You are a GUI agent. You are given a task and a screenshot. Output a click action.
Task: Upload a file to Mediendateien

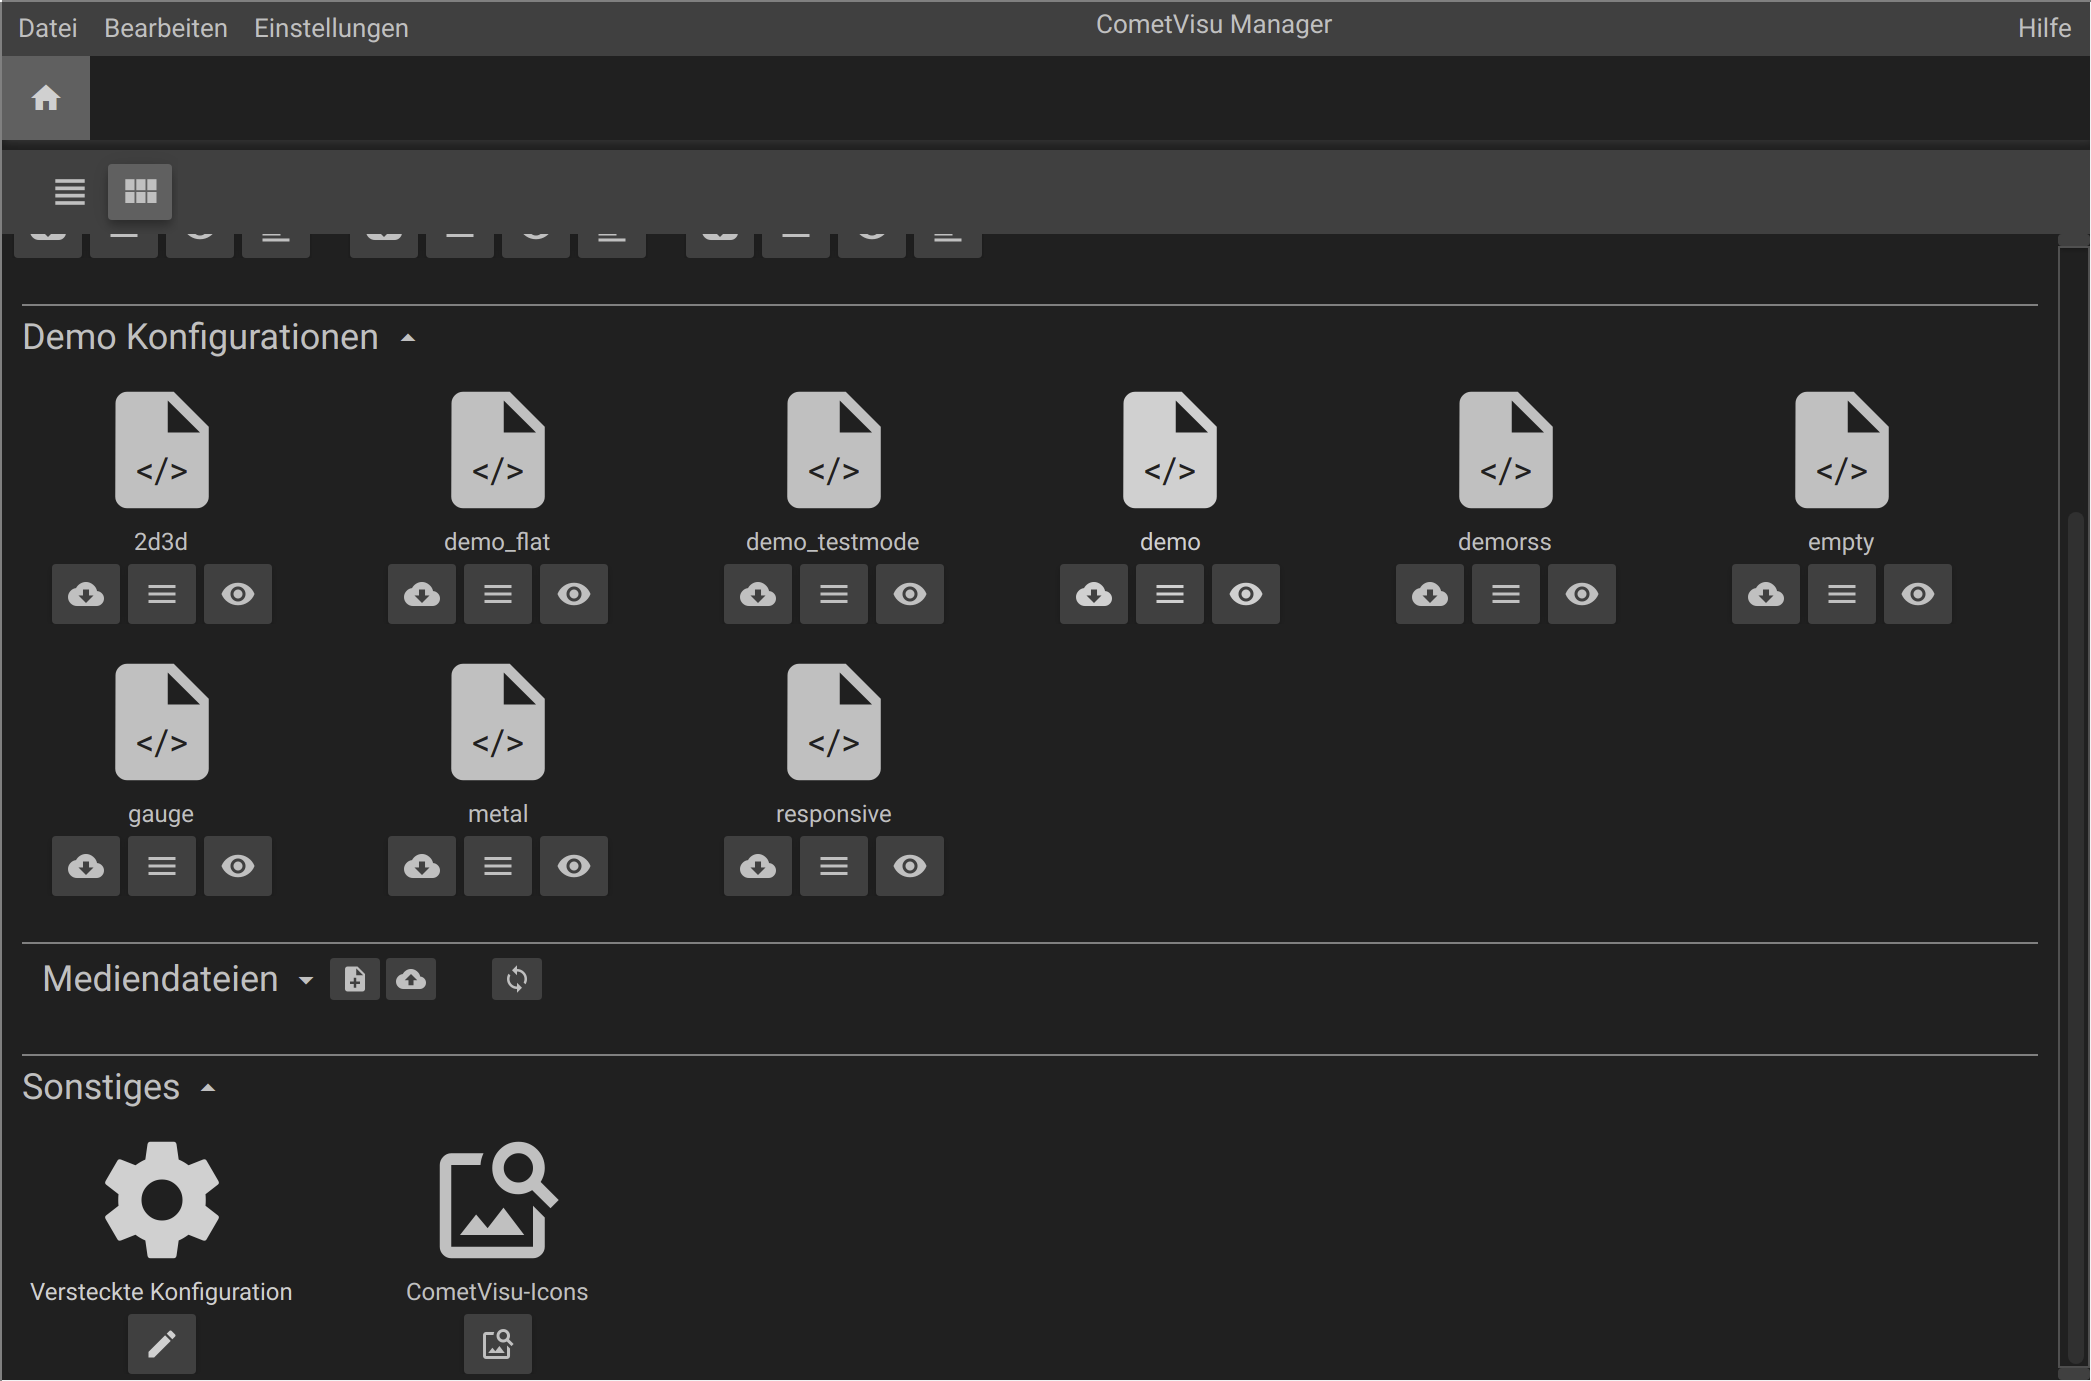pyautogui.click(x=411, y=979)
